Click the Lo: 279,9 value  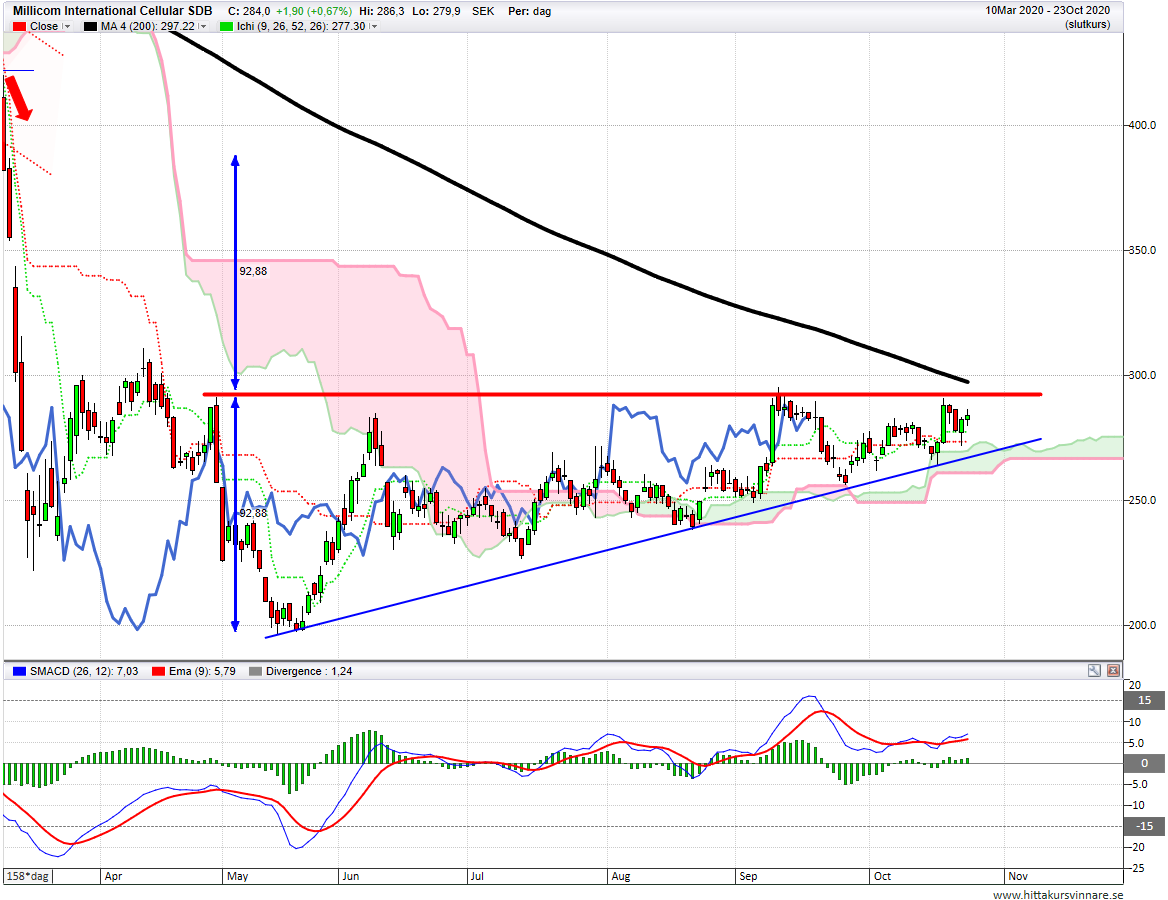tap(437, 11)
